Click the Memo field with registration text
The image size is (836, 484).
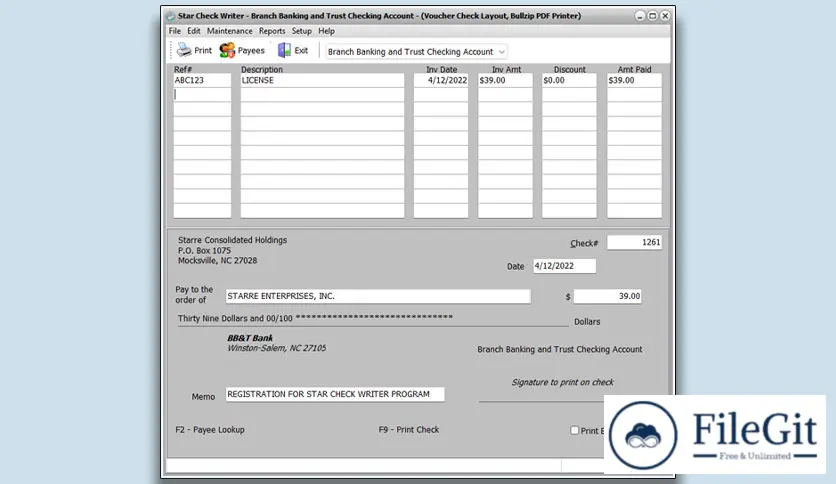click(x=335, y=394)
